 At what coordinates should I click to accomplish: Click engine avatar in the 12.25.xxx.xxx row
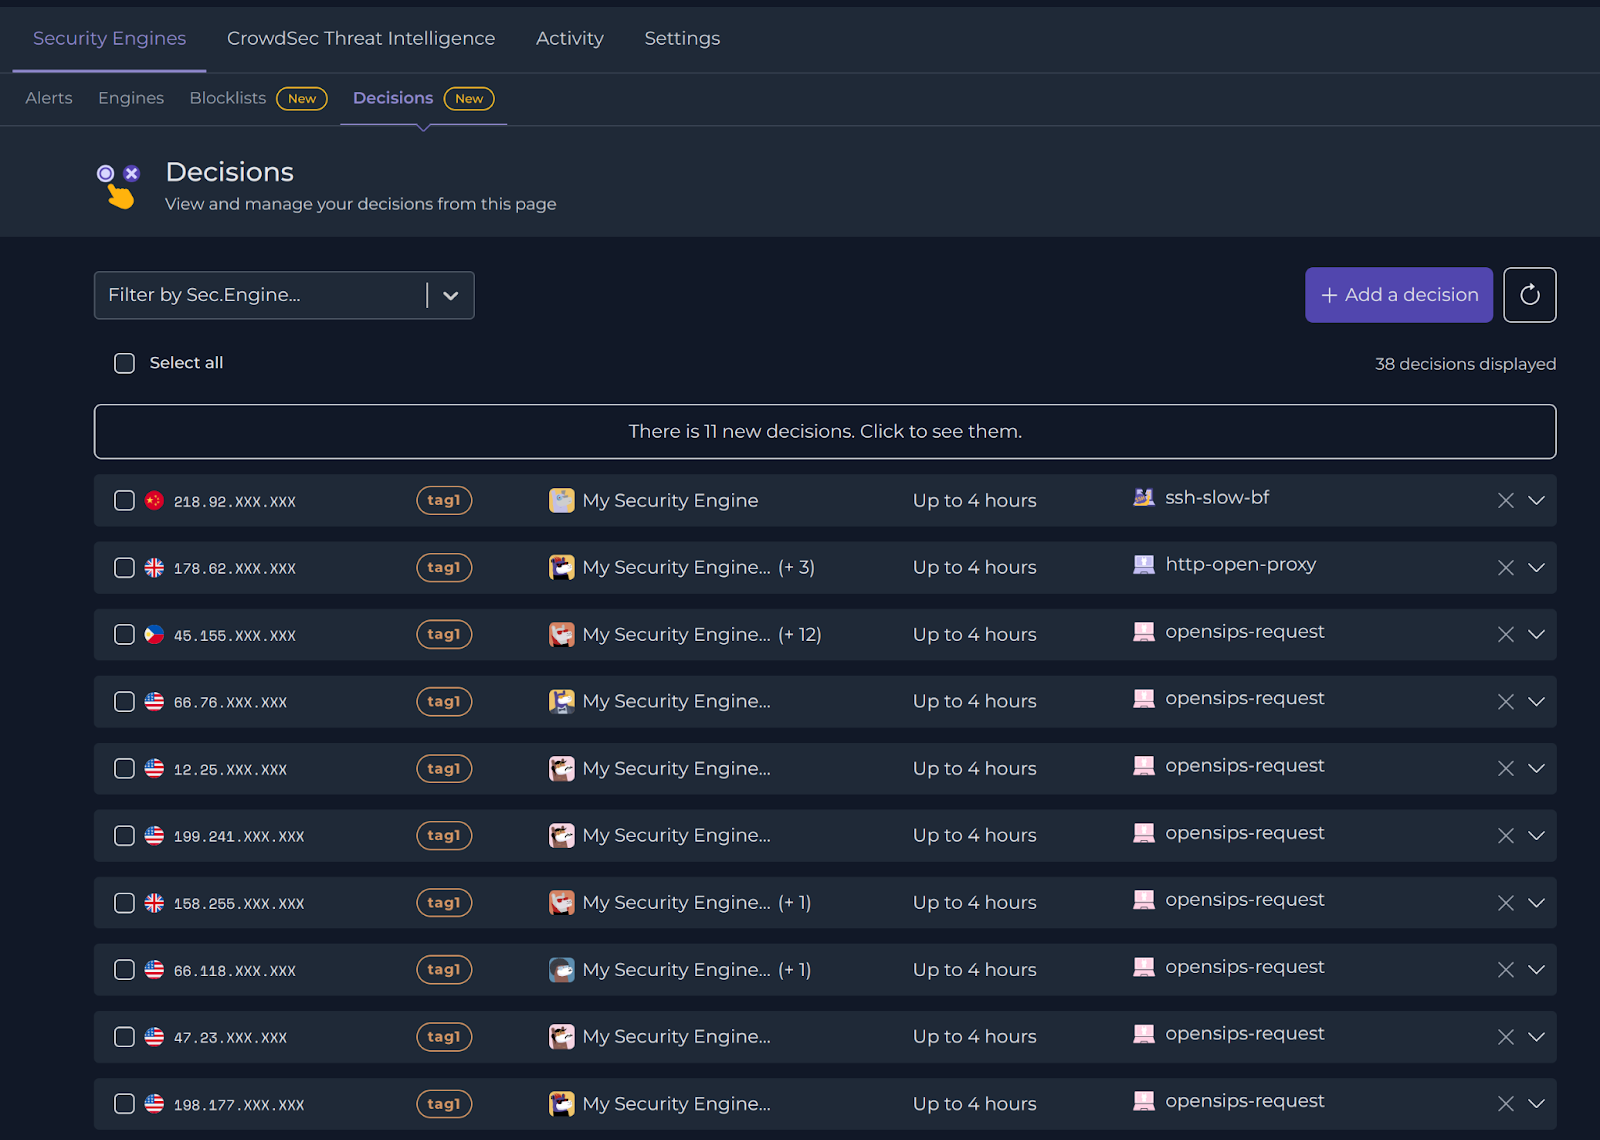click(562, 768)
